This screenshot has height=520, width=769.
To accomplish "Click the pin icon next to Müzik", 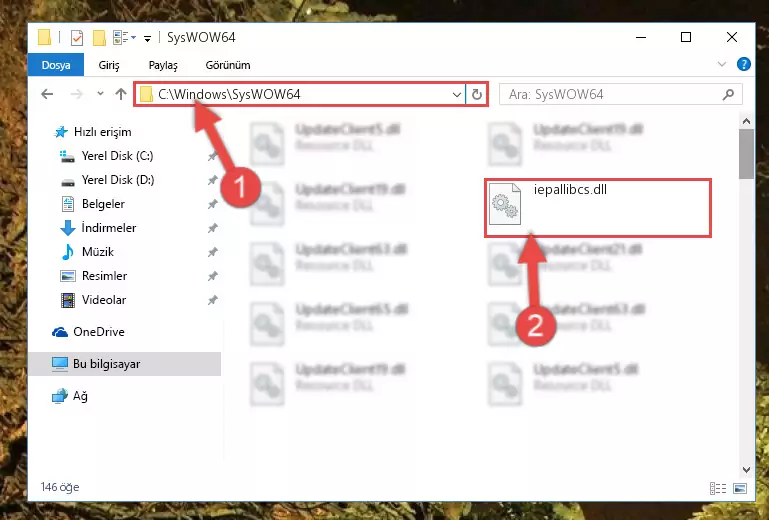I will (x=212, y=252).
